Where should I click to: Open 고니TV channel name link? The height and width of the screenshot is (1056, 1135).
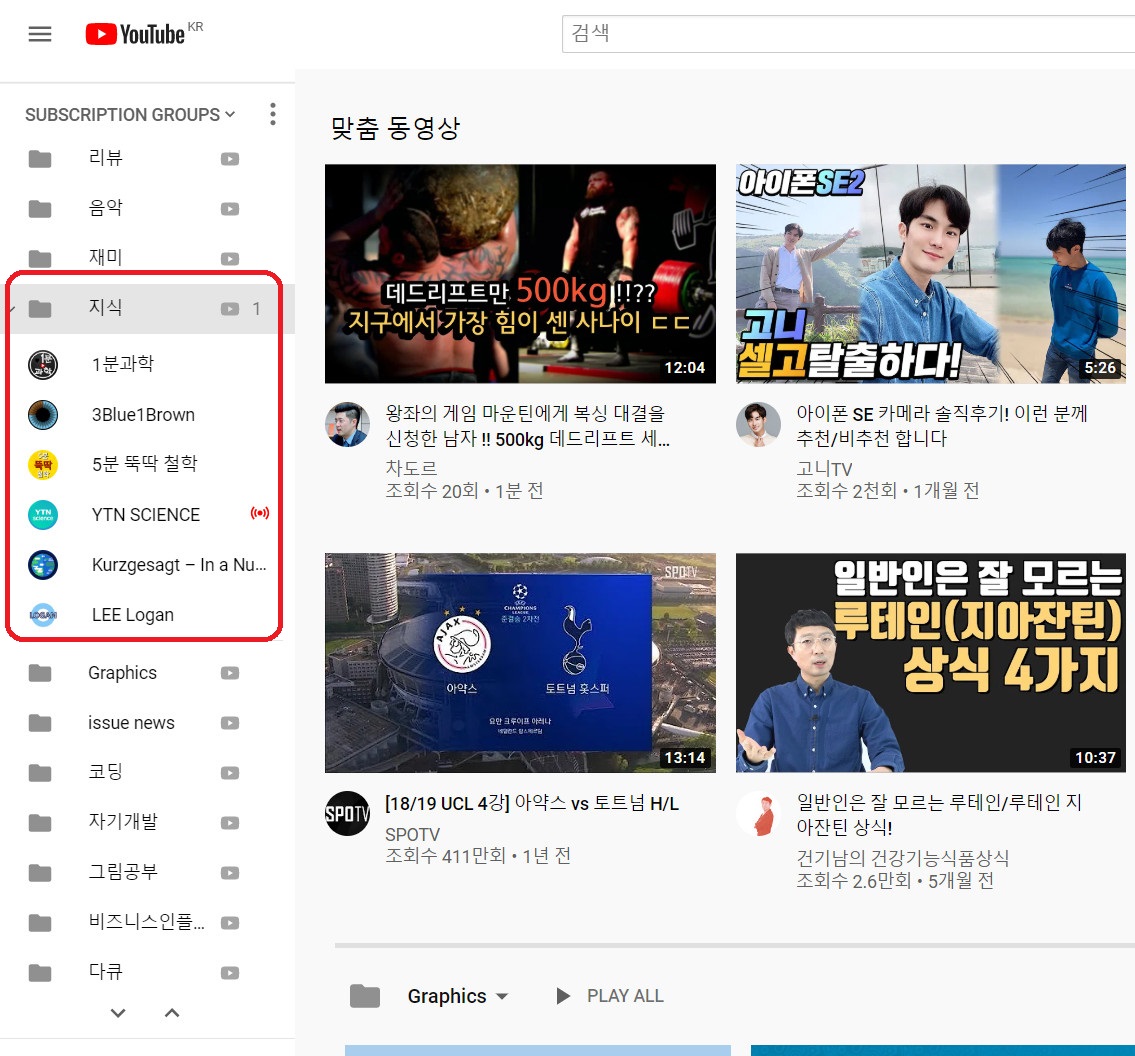824,469
